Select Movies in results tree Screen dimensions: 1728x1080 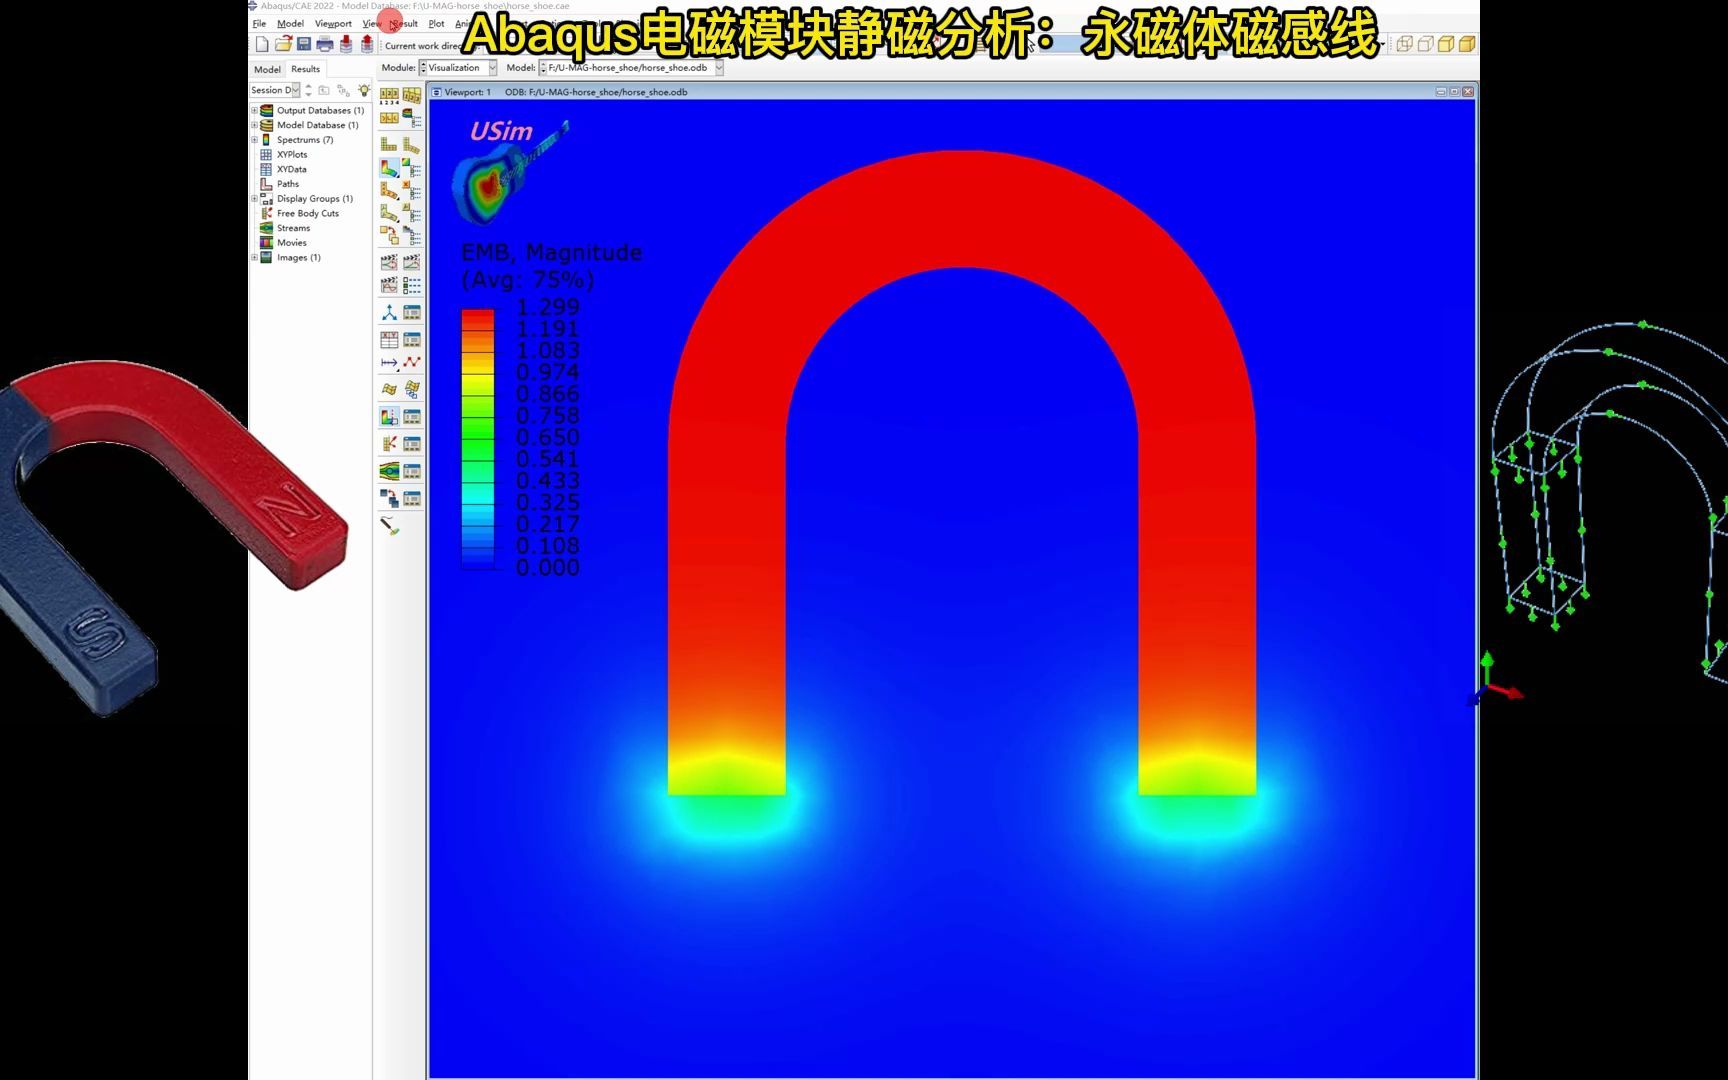coord(291,242)
